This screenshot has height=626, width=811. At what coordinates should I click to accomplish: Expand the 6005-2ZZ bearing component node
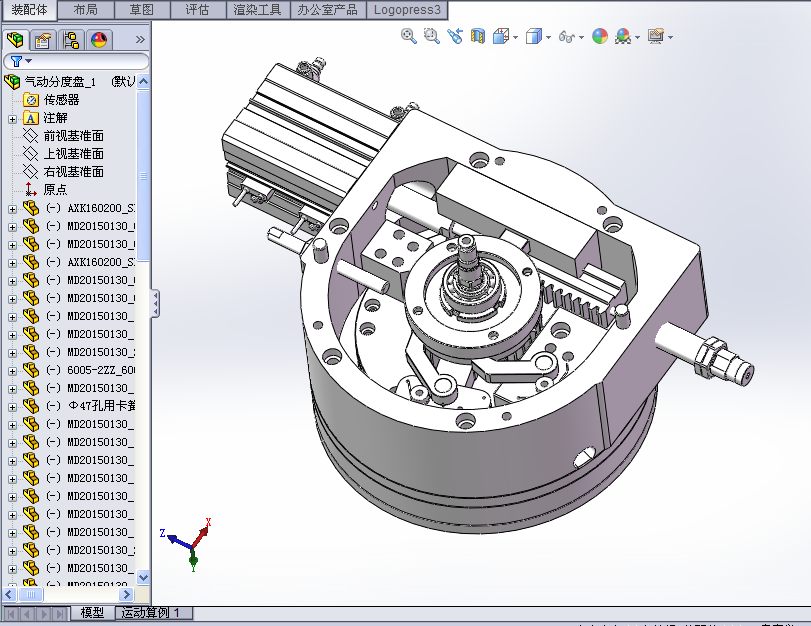tap(12, 370)
